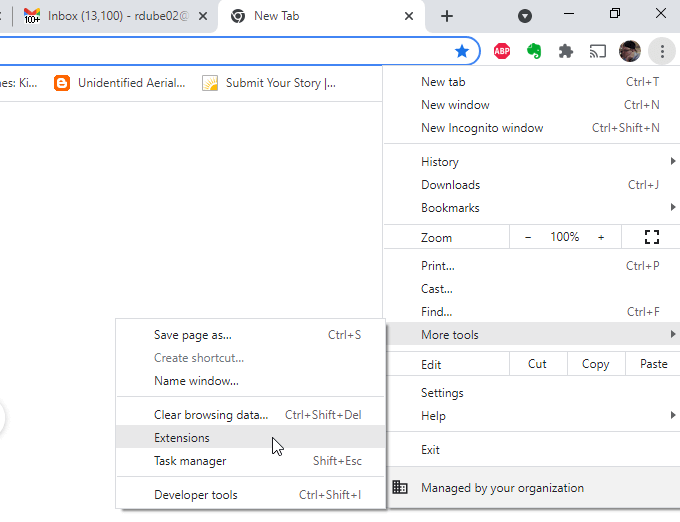The width and height of the screenshot is (680, 522).
Task: Open the Extensions puzzle piece icon
Action: click(x=566, y=51)
